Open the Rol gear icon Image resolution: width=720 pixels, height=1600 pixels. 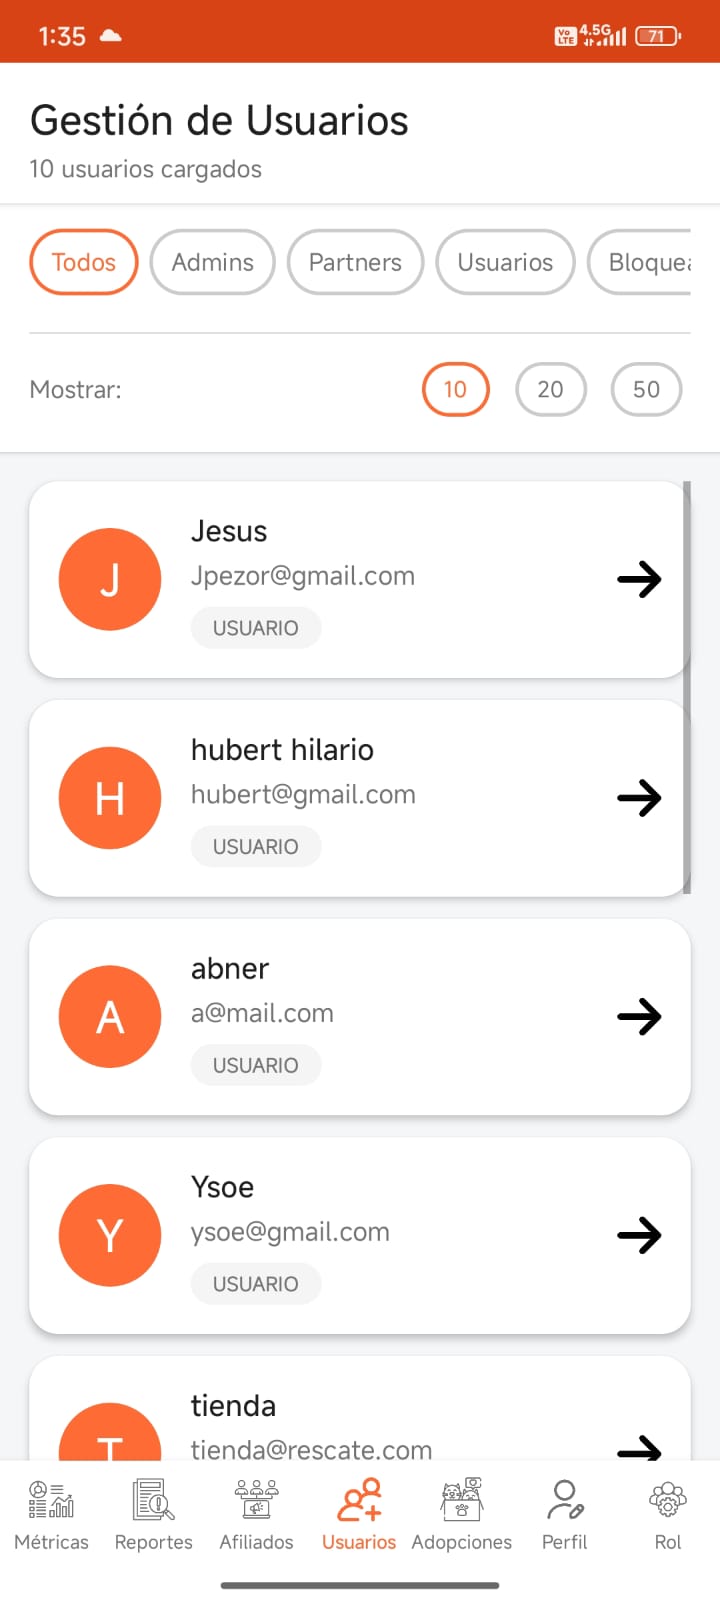tap(668, 1500)
